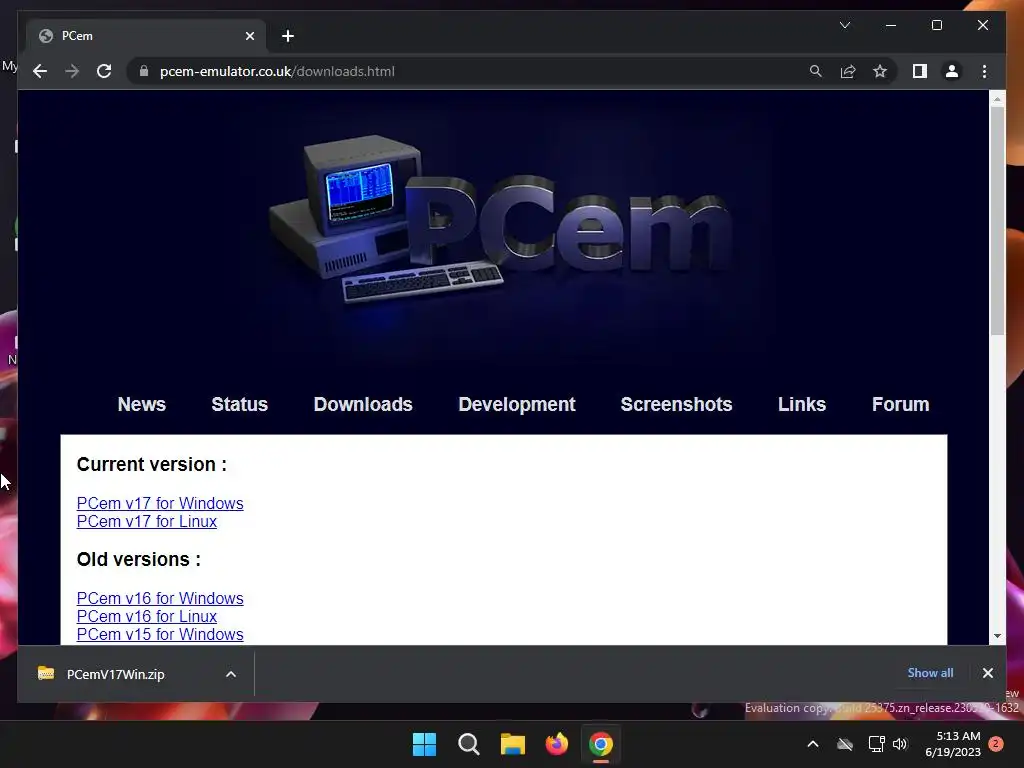Download PCem v15 for Windows
Screen dimensions: 1024x768
160,634
